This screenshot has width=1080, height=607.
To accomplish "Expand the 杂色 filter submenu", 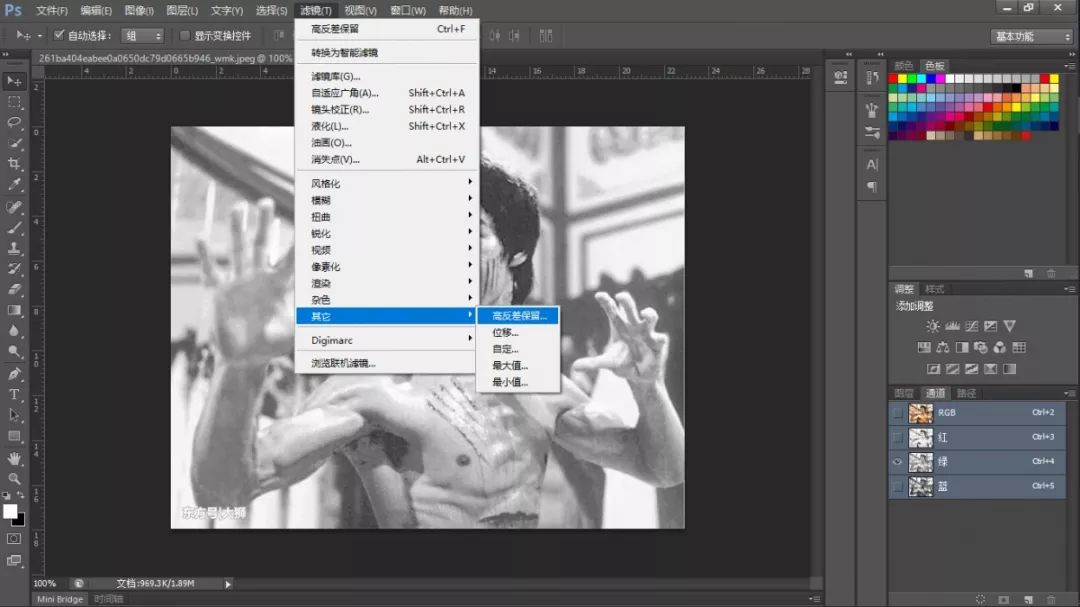I will (386, 300).
